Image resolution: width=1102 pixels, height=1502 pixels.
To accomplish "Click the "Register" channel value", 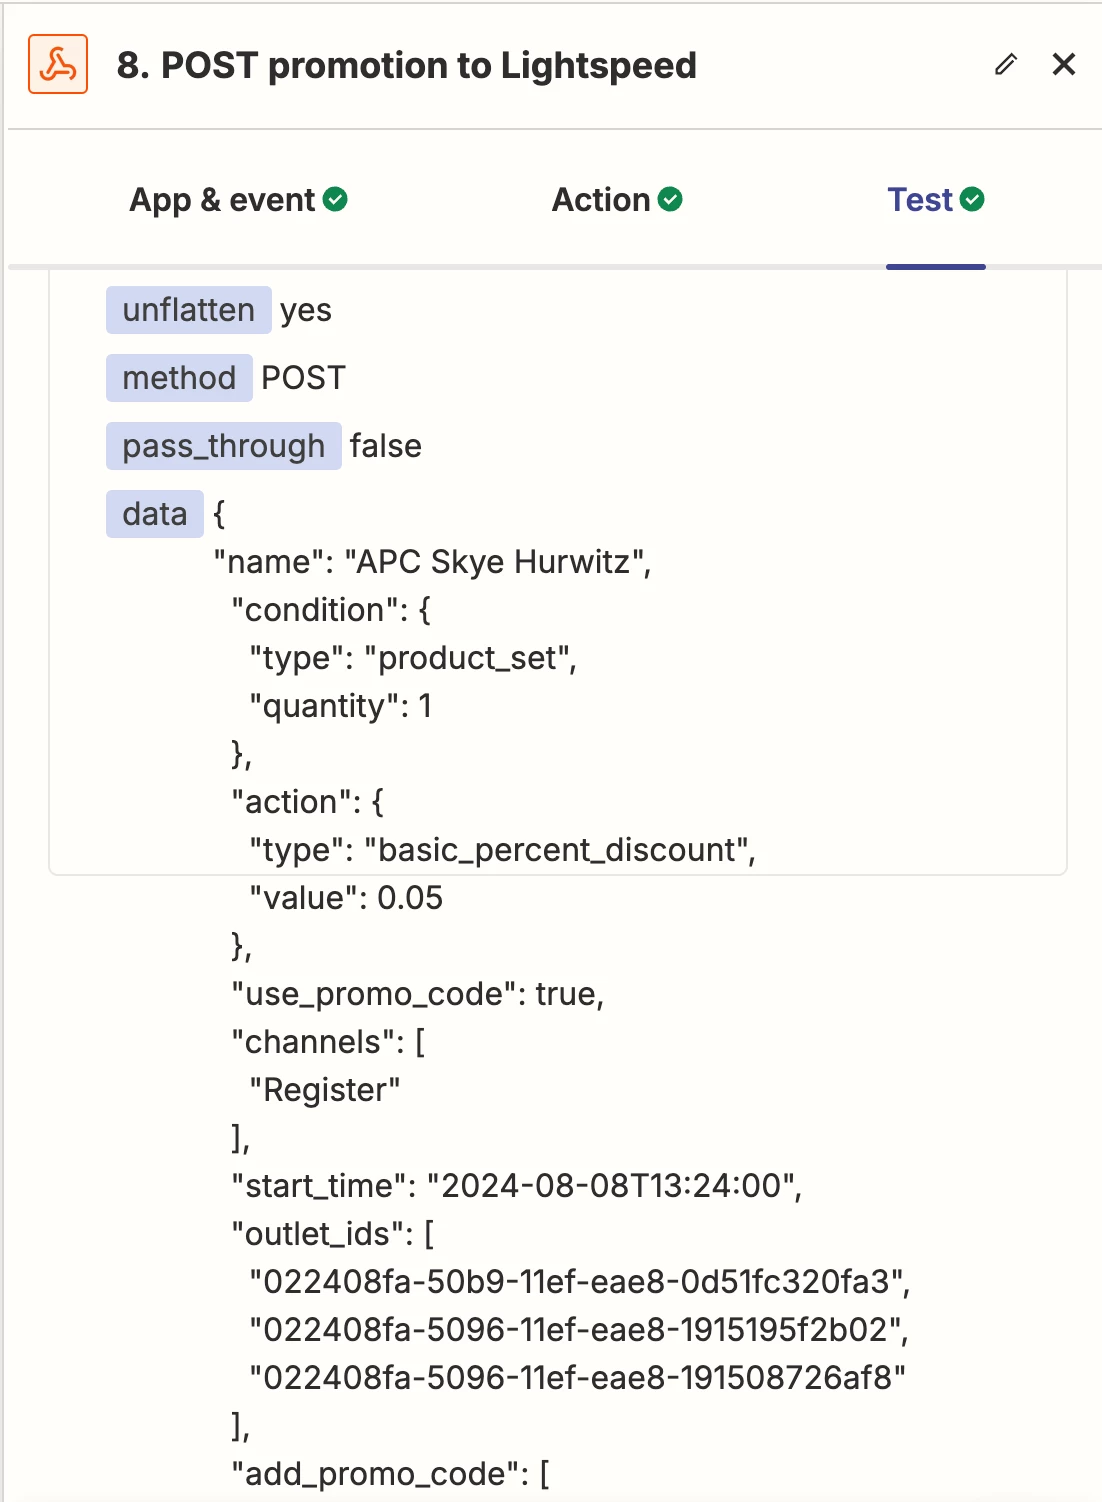I will tap(325, 1090).
